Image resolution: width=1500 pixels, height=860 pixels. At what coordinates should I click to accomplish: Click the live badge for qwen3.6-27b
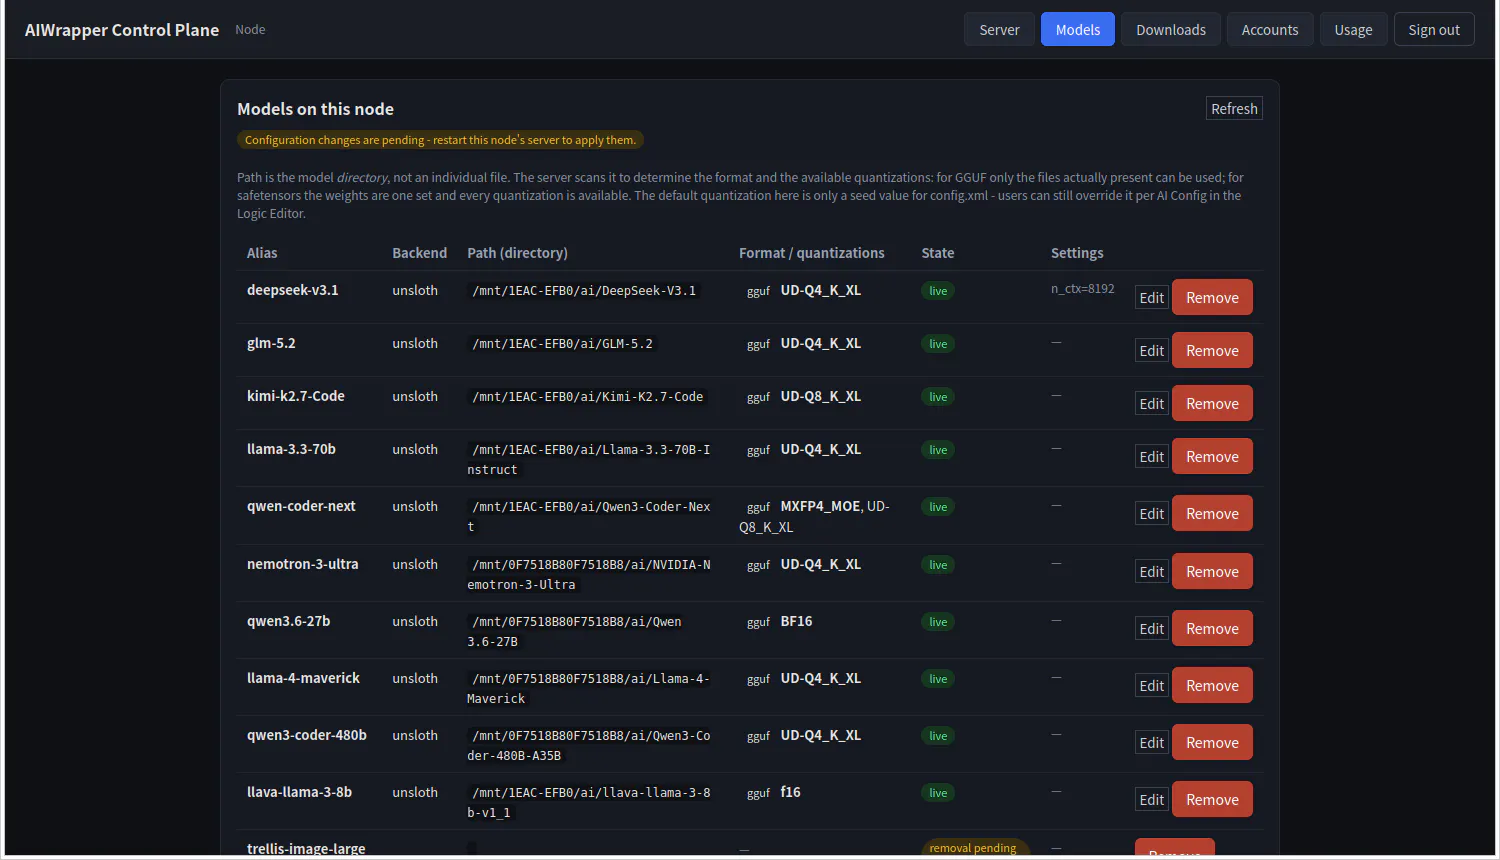[938, 622]
